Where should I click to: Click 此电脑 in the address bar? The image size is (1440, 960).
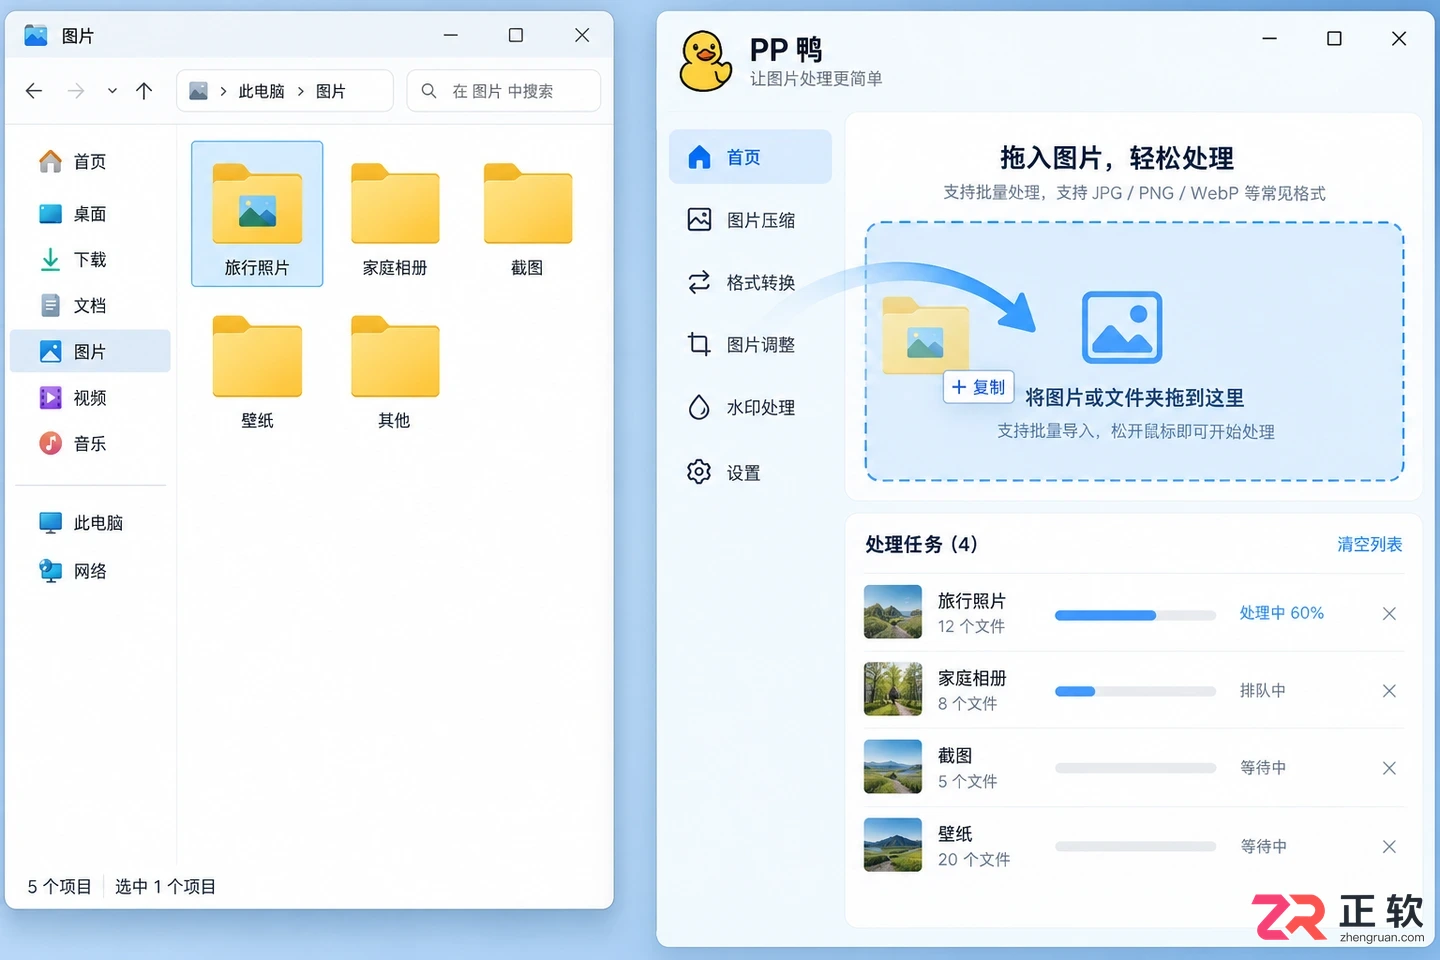click(x=261, y=91)
